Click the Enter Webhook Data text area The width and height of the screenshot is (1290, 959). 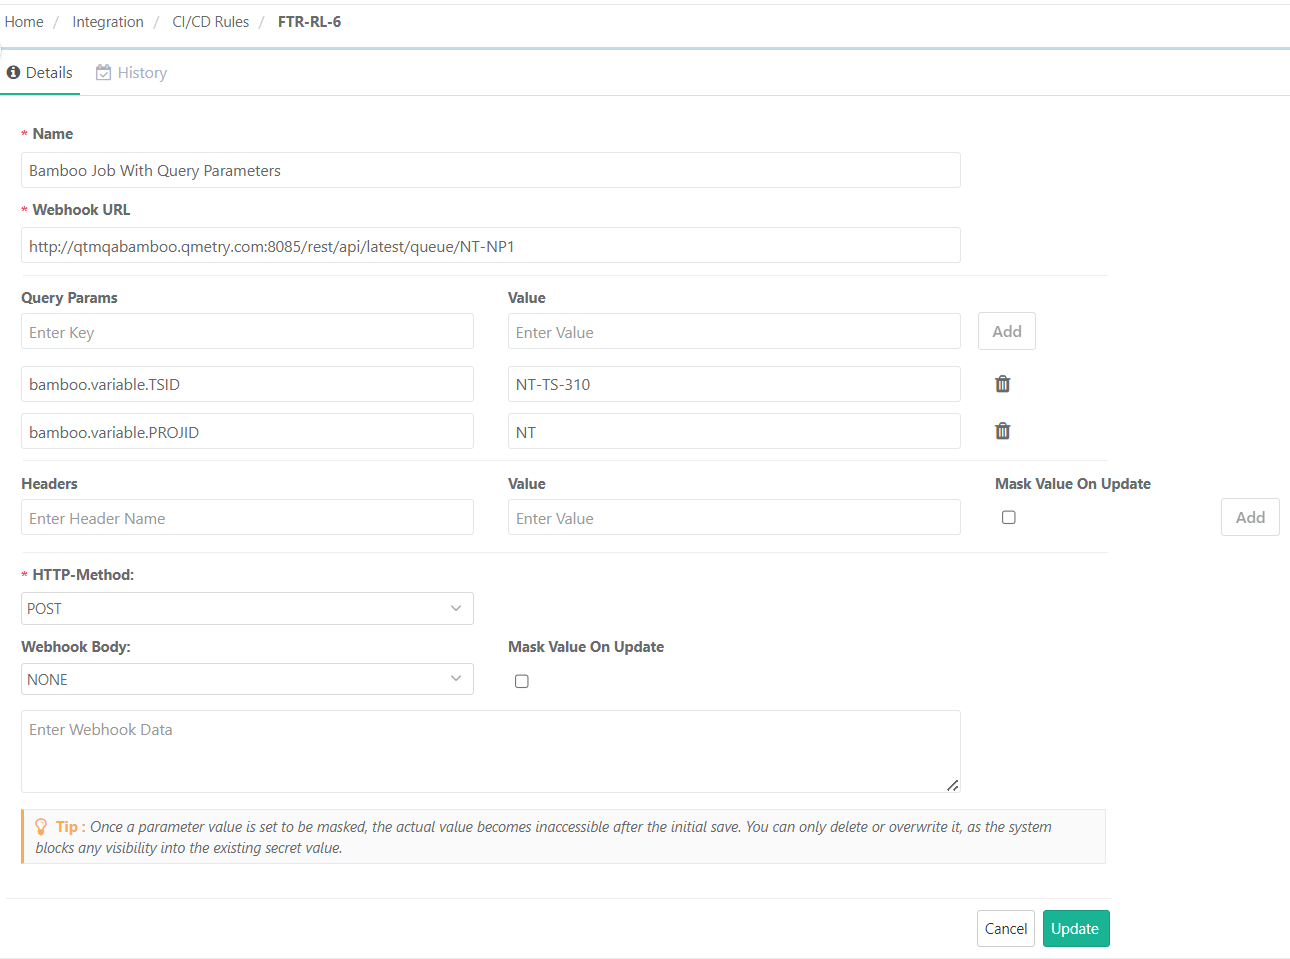[x=490, y=750]
